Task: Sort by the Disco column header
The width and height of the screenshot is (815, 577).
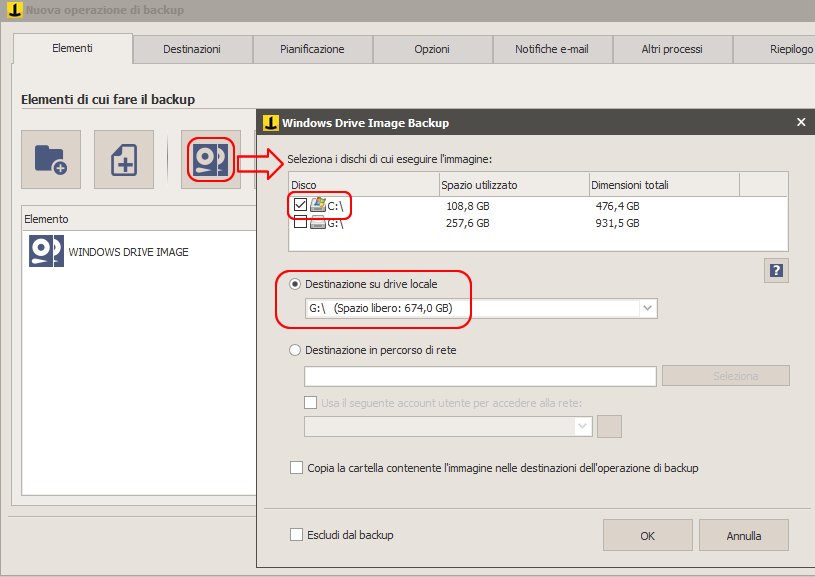Action: tap(364, 185)
